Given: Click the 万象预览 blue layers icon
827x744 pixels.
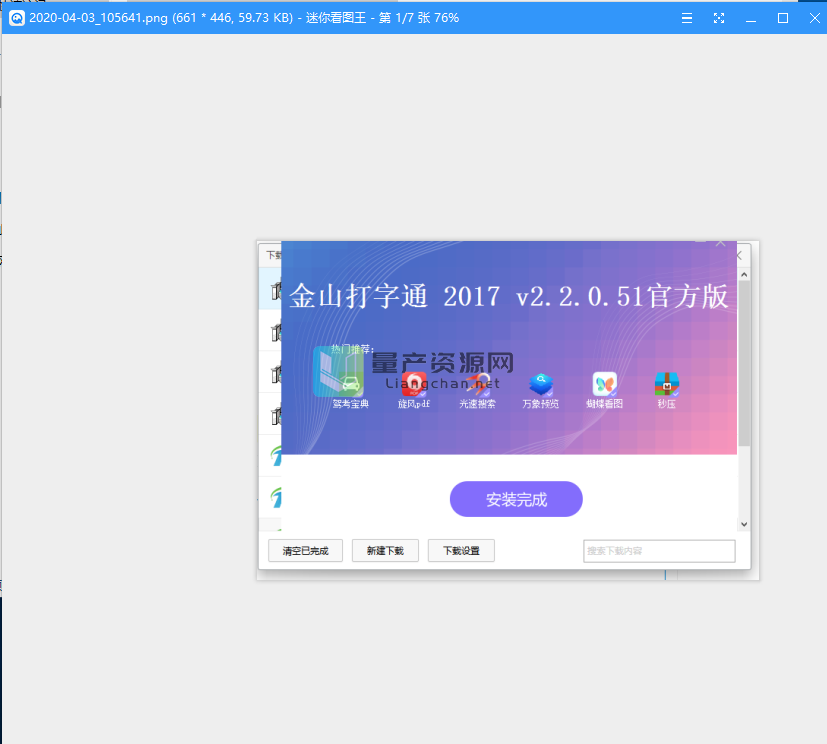Looking at the screenshot, I should pyautogui.click(x=541, y=384).
